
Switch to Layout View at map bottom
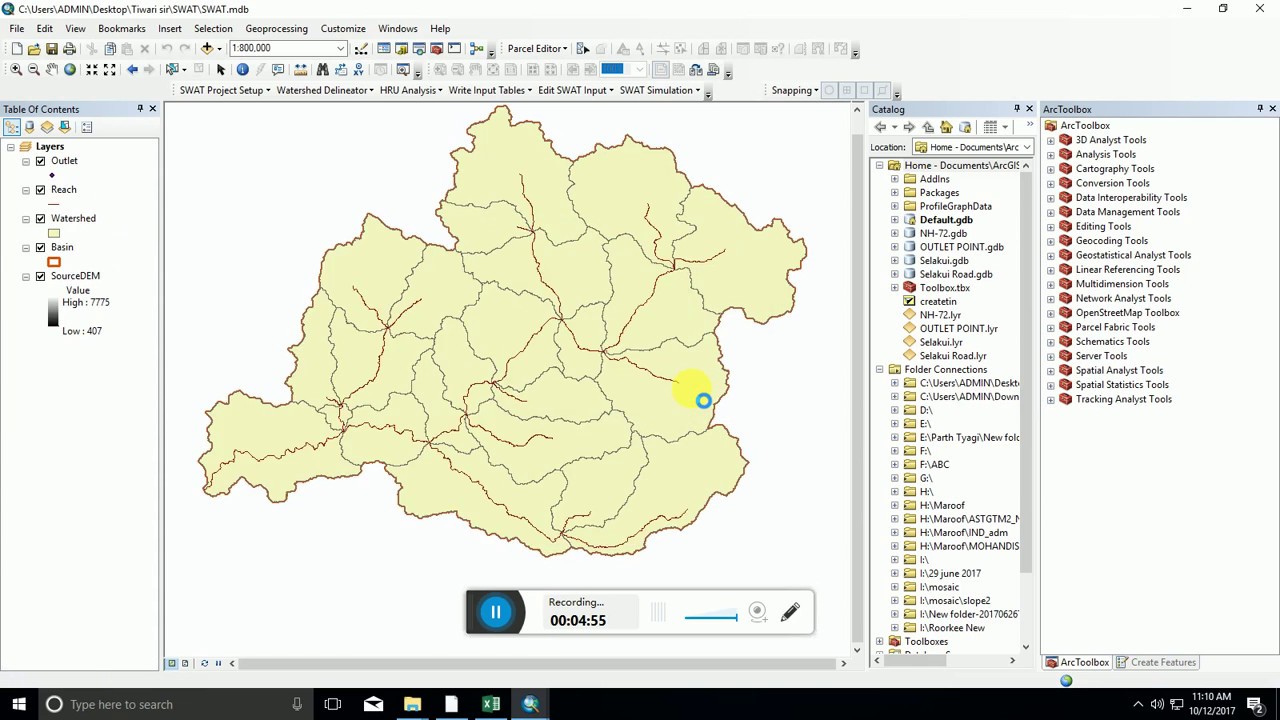(x=185, y=663)
